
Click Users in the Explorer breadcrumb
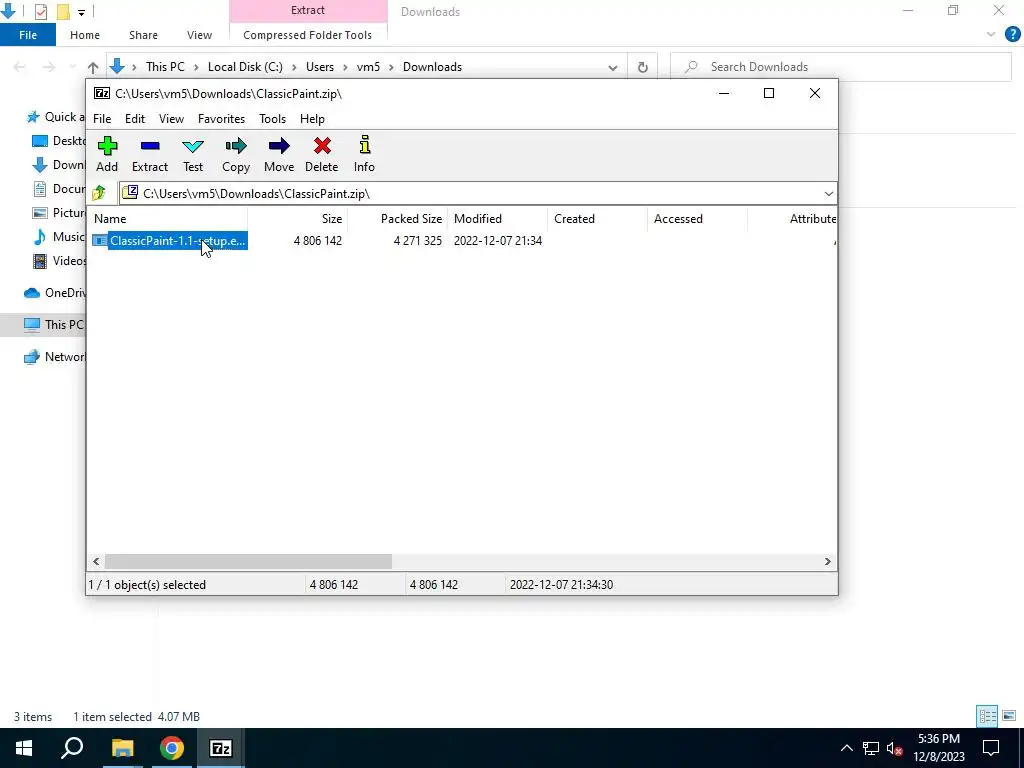(x=320, y=67)
